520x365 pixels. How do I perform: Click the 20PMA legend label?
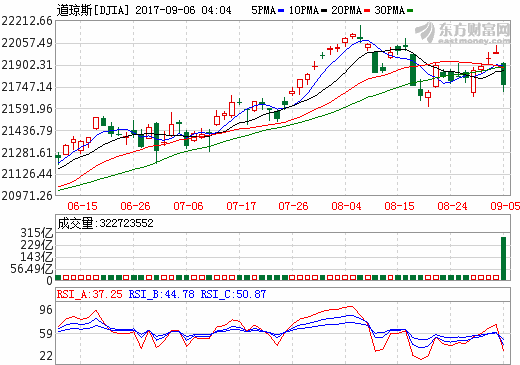[x=346, y=10]
